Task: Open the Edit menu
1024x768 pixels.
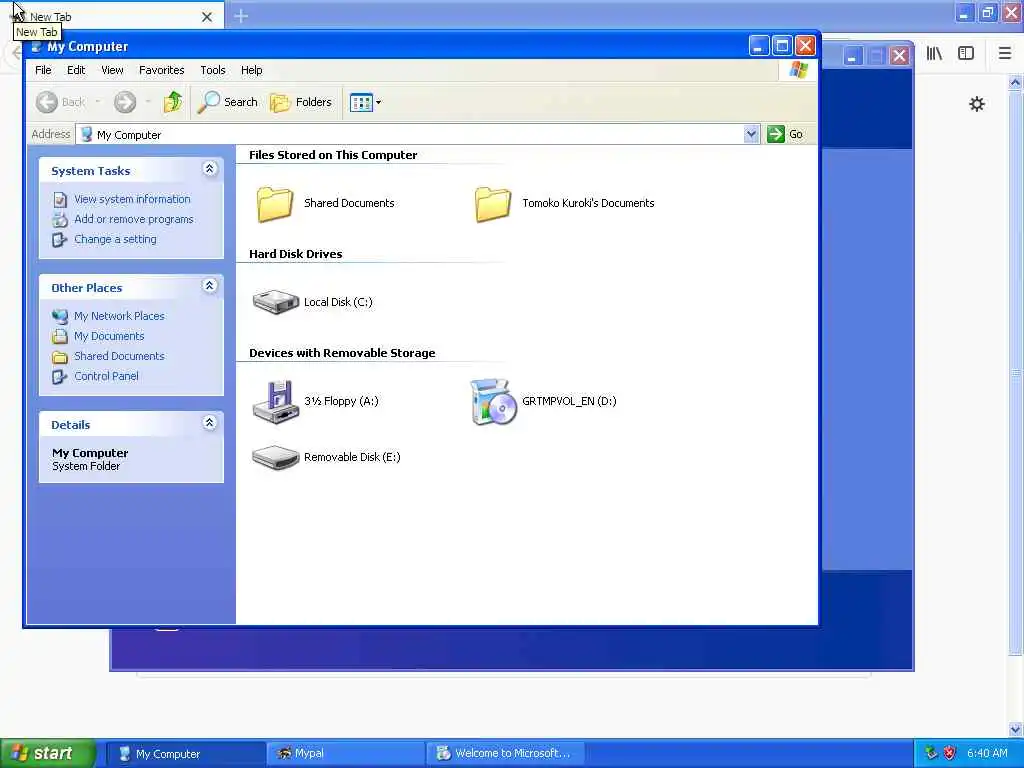Action: point(76,70)
